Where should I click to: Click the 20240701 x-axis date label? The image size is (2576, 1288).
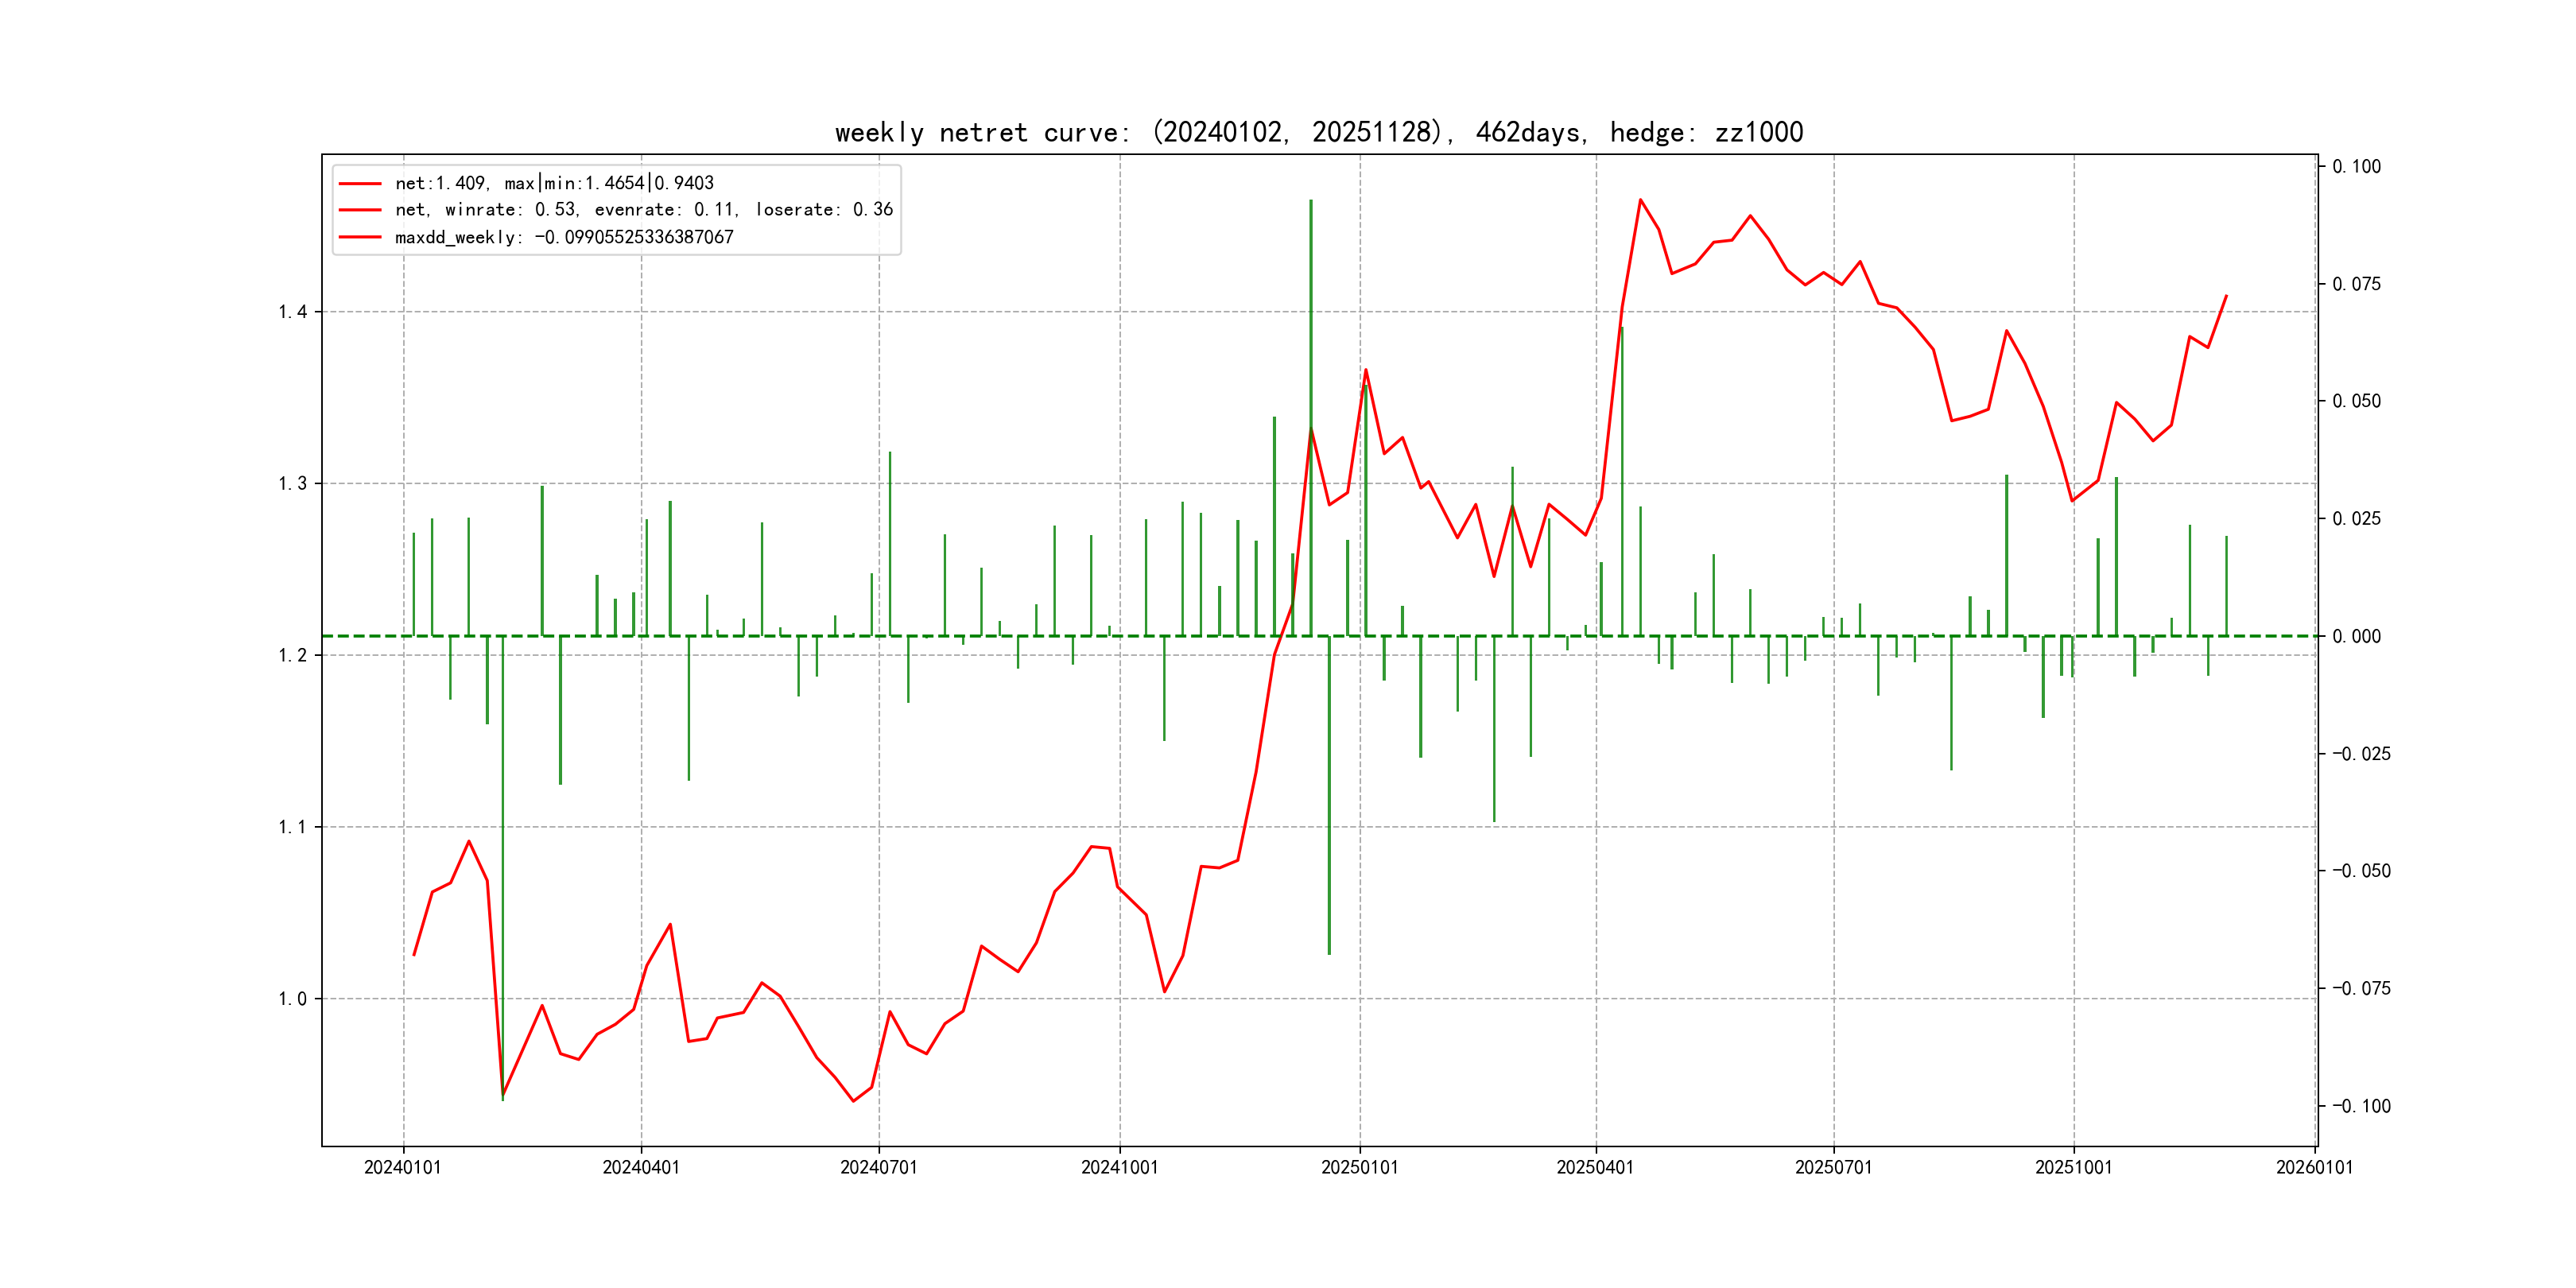(x=879, y=1167)
